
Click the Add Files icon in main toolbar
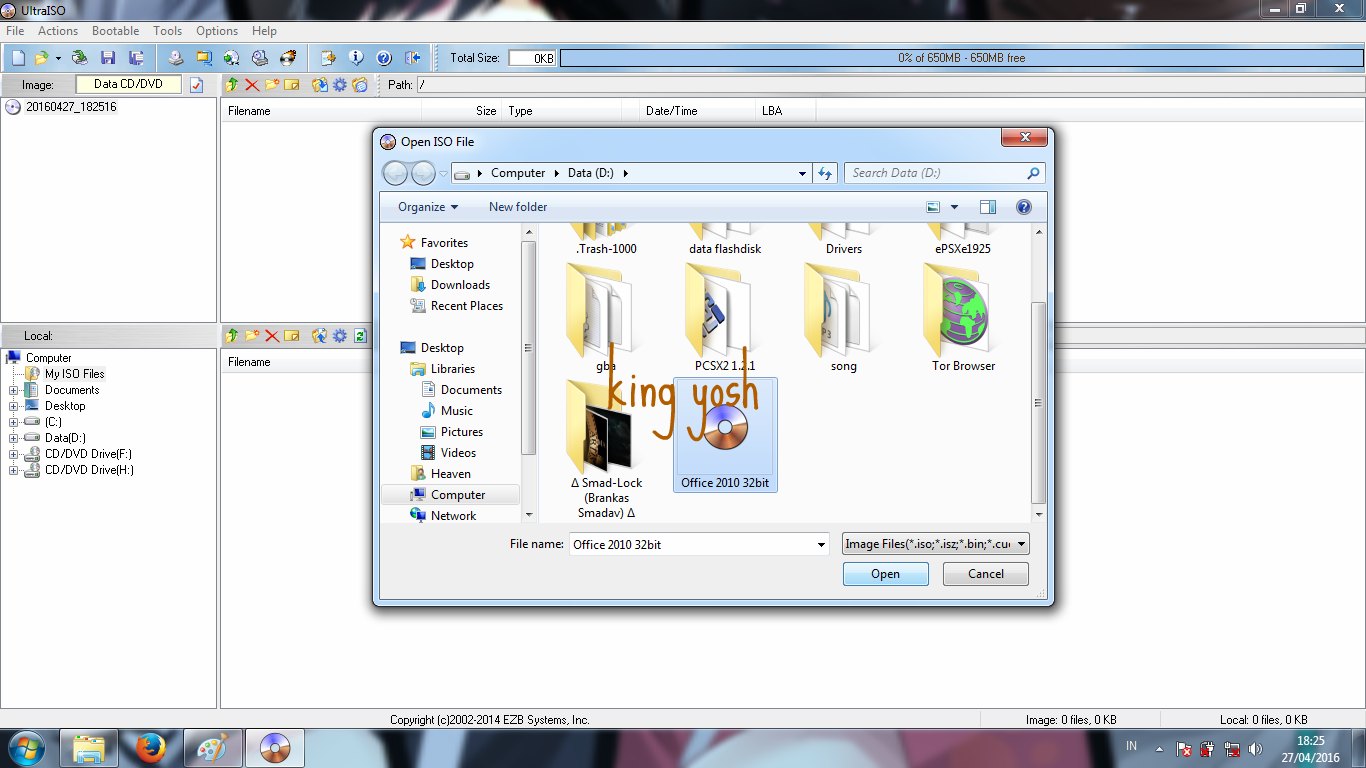coord(327,58)
